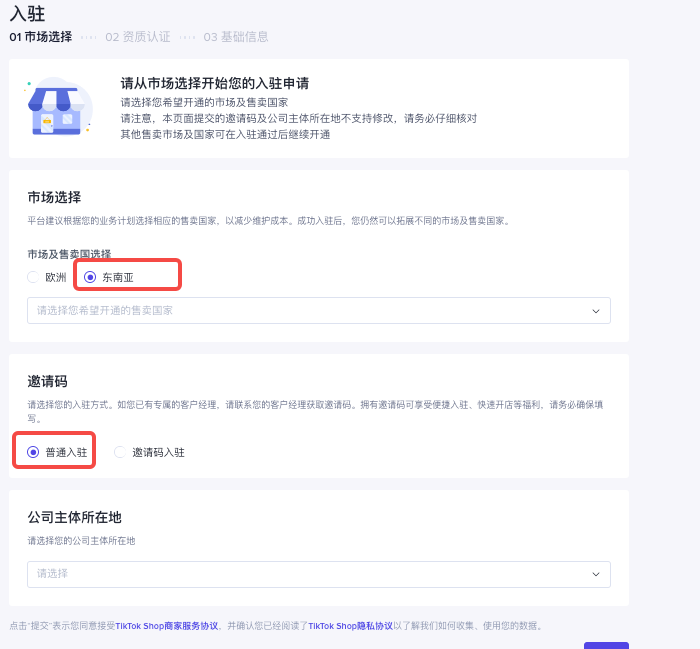Click the chevron arrow in the 公司主体所在地 dropdown

596,574
